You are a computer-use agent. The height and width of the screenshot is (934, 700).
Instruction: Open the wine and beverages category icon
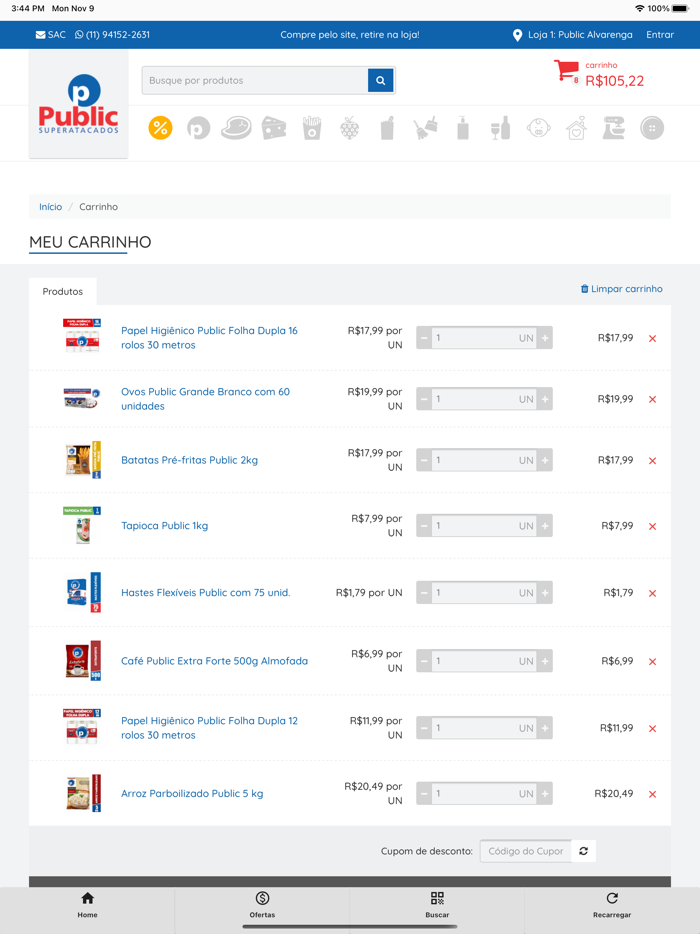coord(500,128)
